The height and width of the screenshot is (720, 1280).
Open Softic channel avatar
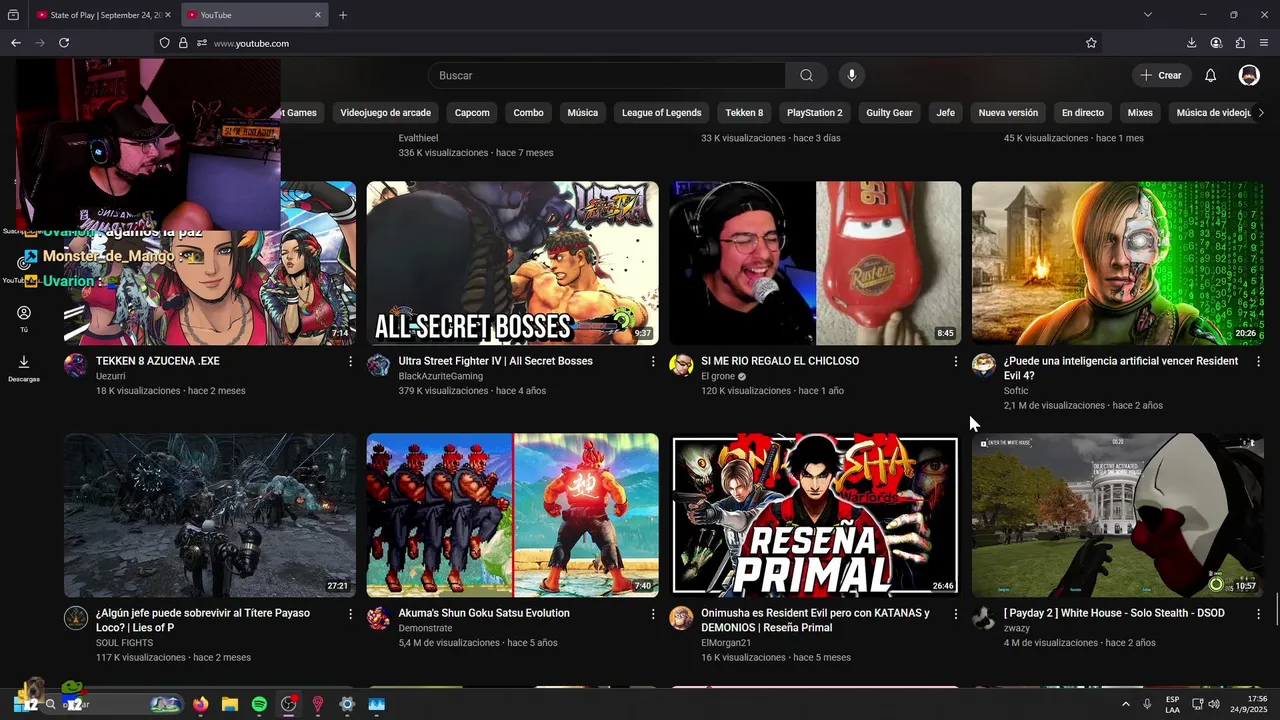(984, 365)
